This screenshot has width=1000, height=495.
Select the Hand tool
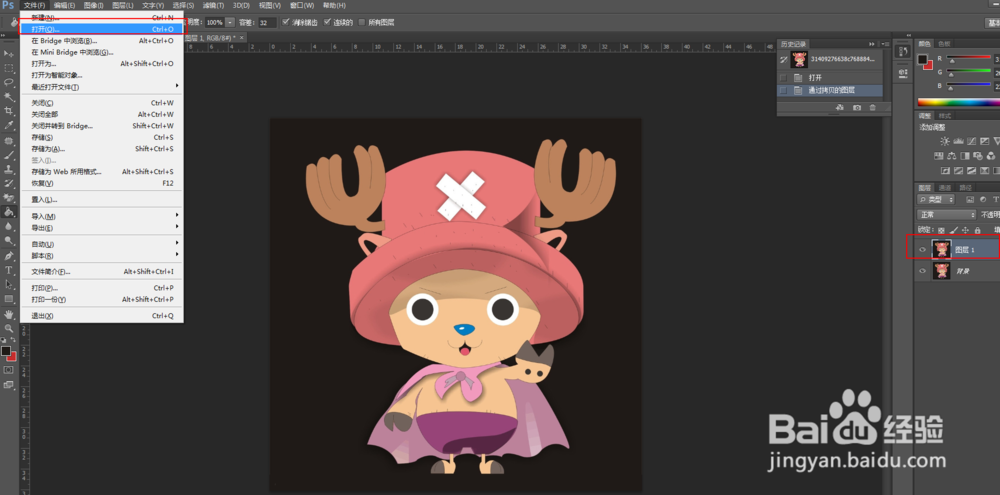(9, 314)
